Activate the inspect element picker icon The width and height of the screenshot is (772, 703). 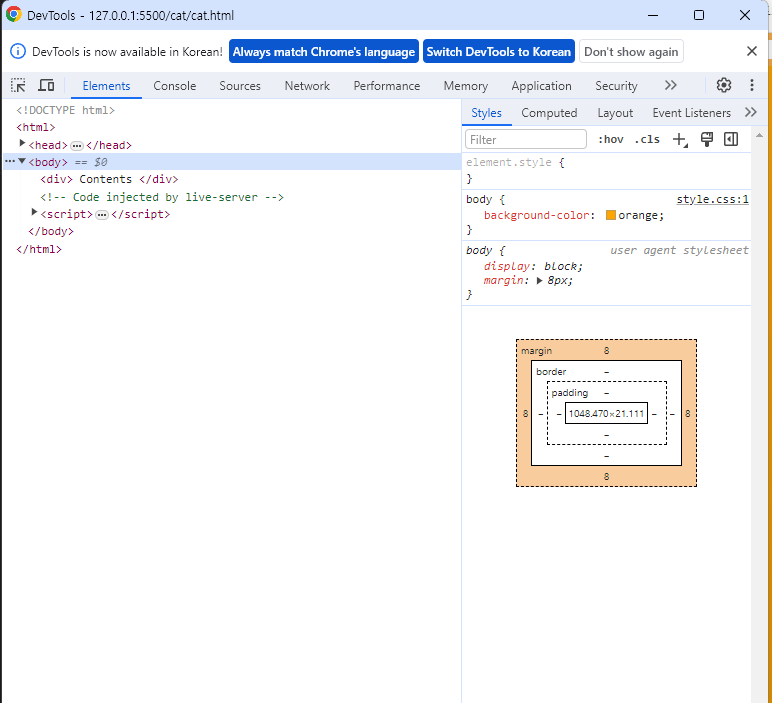[18, 86]
